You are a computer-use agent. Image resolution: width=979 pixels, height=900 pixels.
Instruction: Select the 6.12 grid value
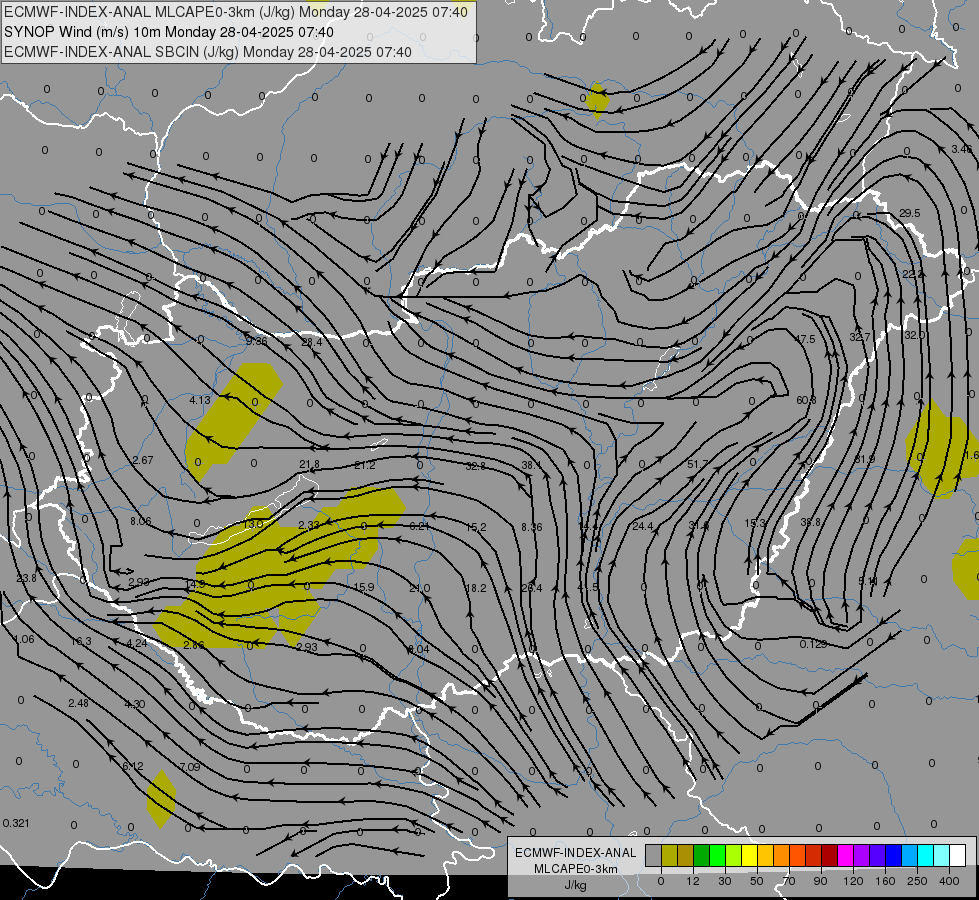click(133, 766)
